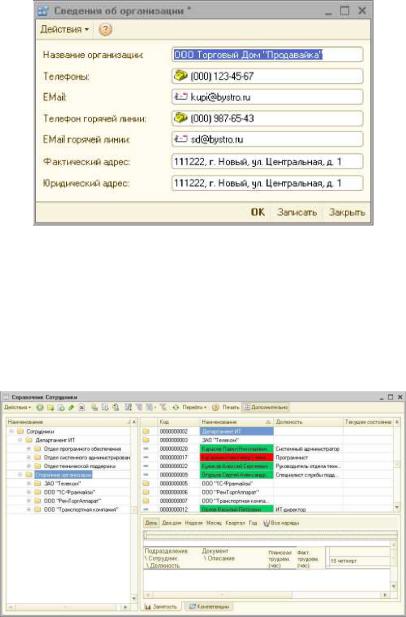The image size is (406, 617).
Task: Expand Отдел програмного обеспечения tree node
Action: click(x=29, y=449)
